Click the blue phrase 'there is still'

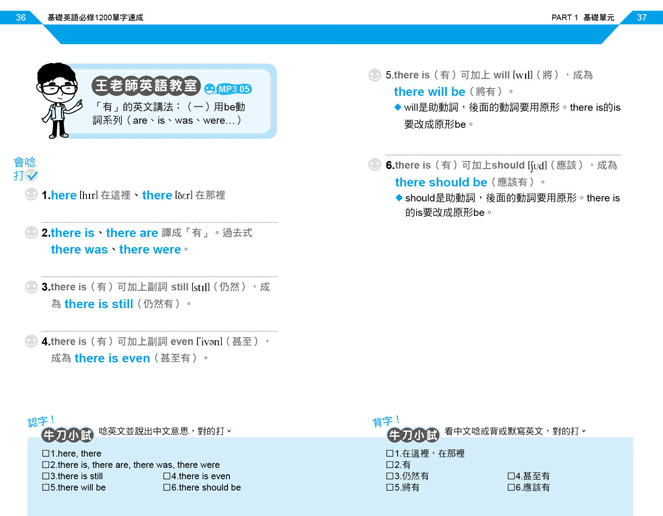point(99,304)
